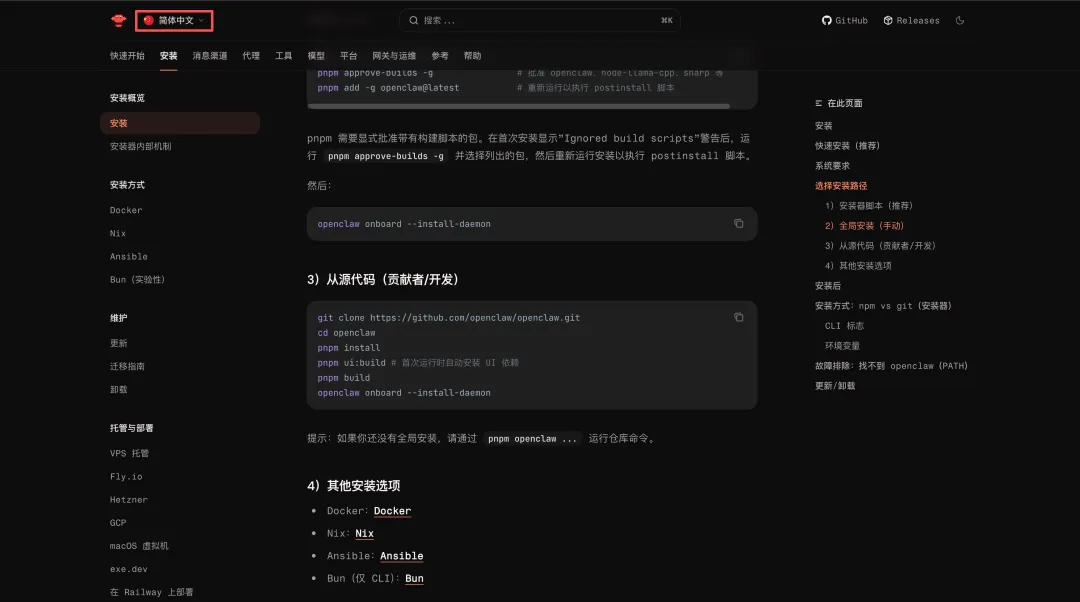Click inline code pnpm openclaw ...

coord(532,439)
